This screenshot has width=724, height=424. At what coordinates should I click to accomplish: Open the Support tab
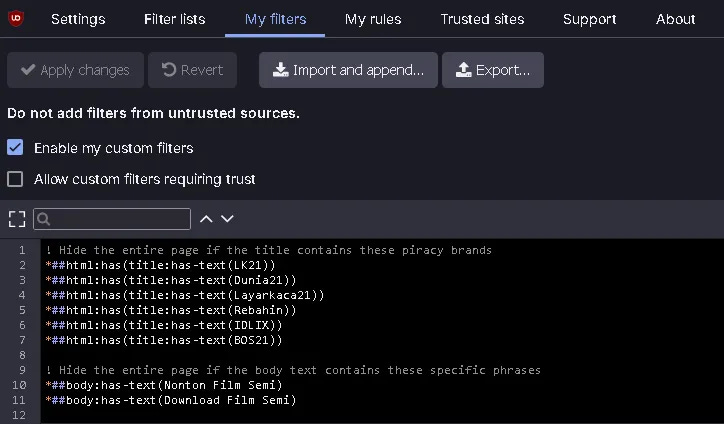point(589,19)
